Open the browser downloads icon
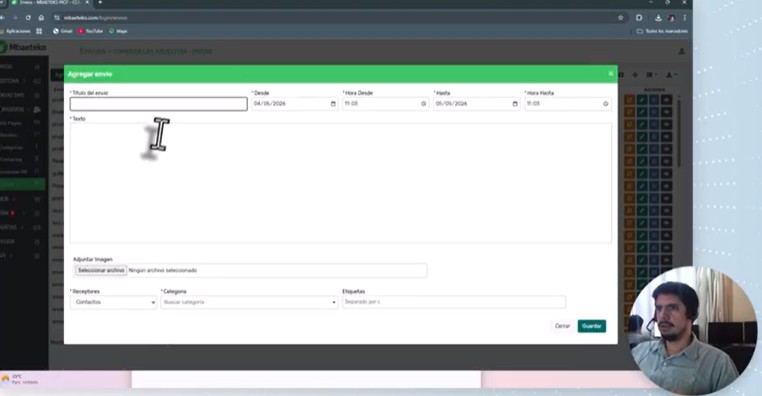This screenshot has width=762, height=396. coord(658,18)
